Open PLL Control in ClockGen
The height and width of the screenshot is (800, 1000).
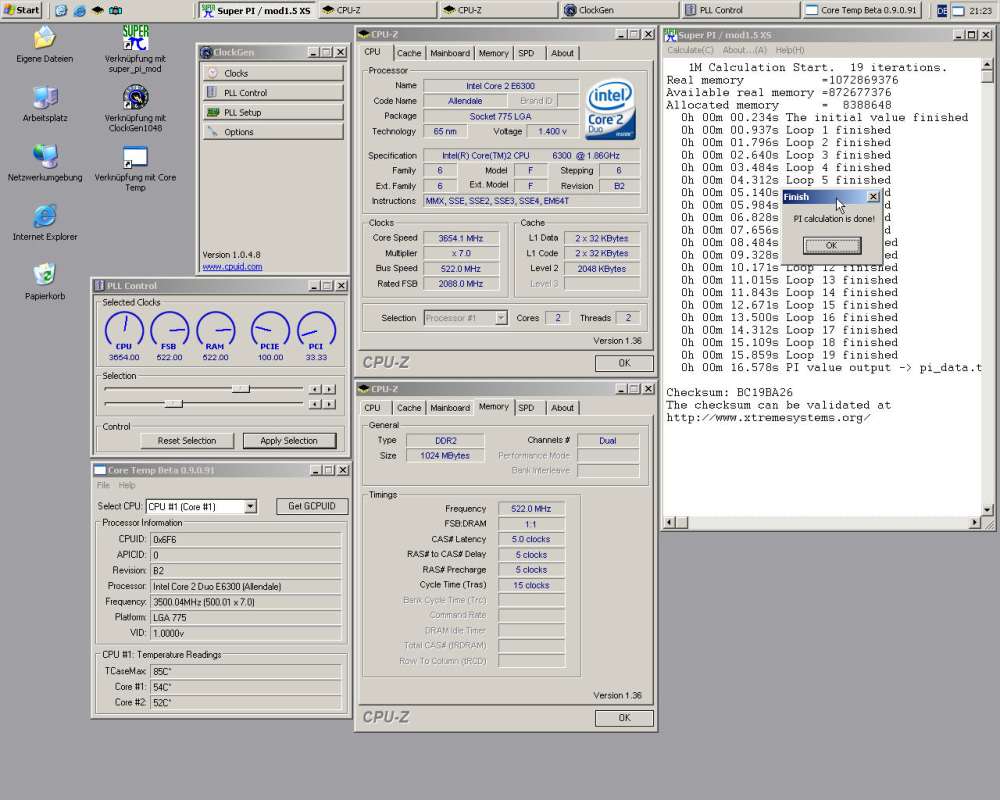pyautogui.click(x=273, y=93)
